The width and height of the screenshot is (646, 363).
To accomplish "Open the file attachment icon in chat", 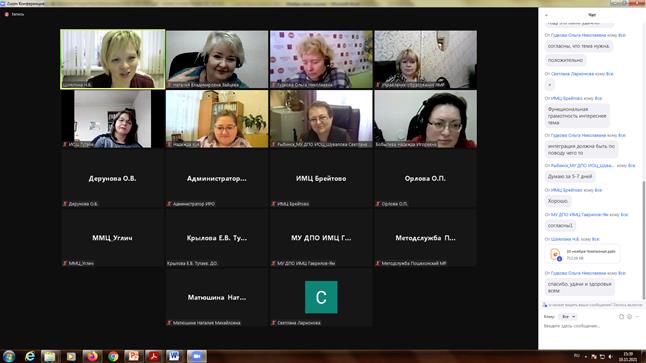I will 555,254.
